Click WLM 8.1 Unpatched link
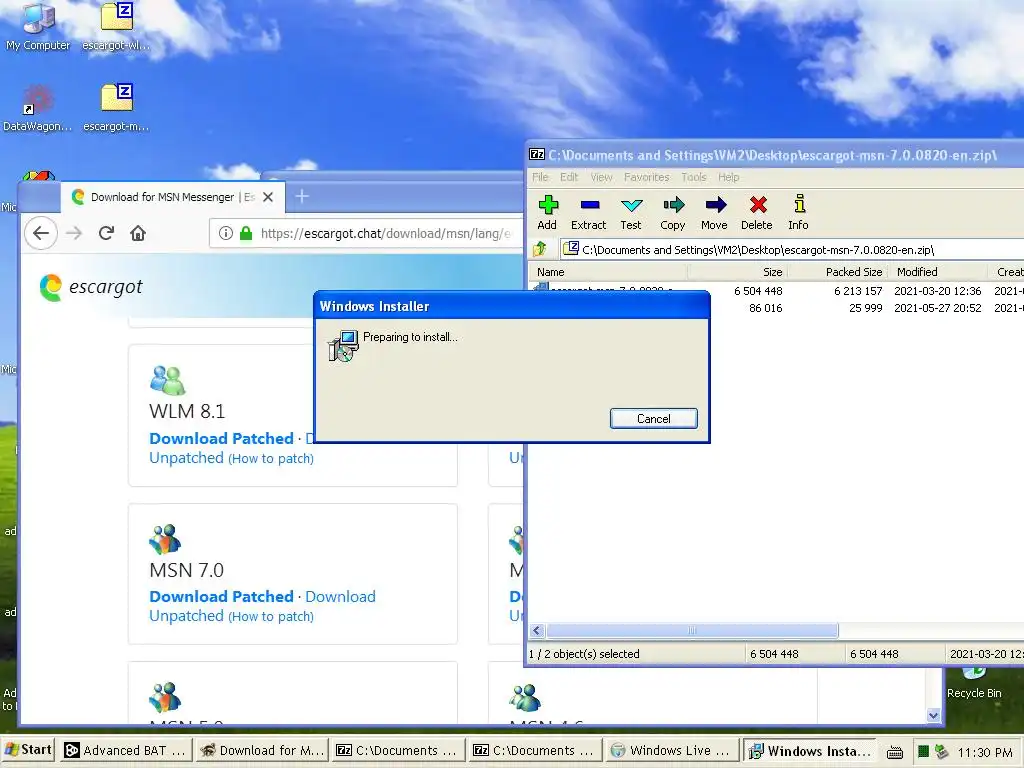Viewport: 1024px width, 768px height. 186,458
